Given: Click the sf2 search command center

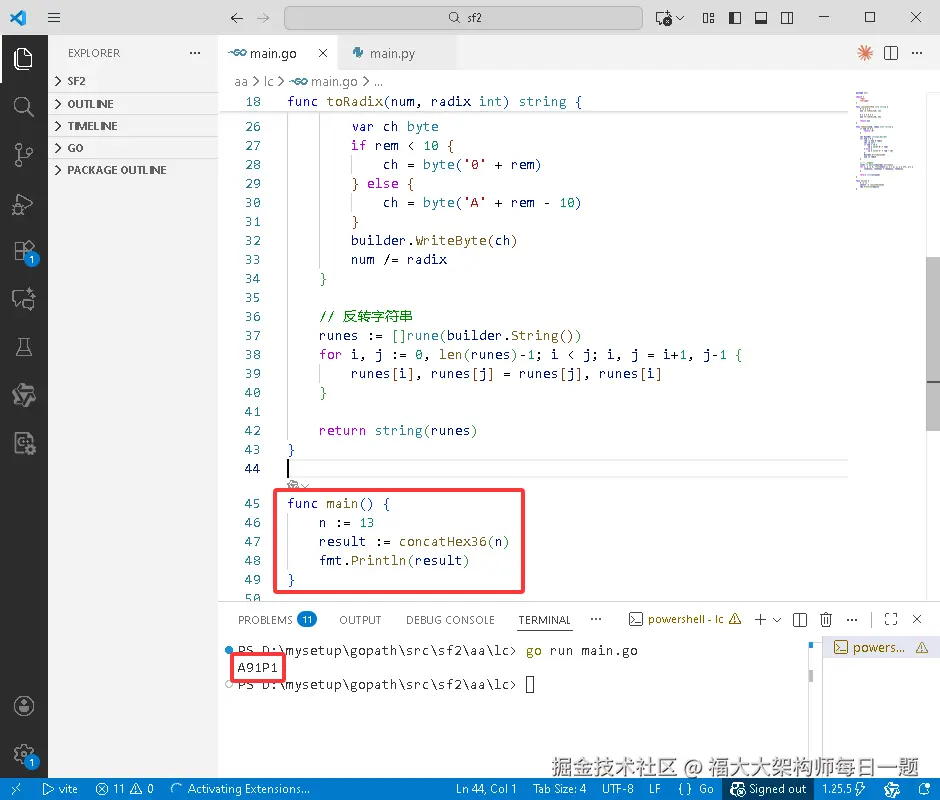Looking at the screenshot, I should (x=463, y=18).
